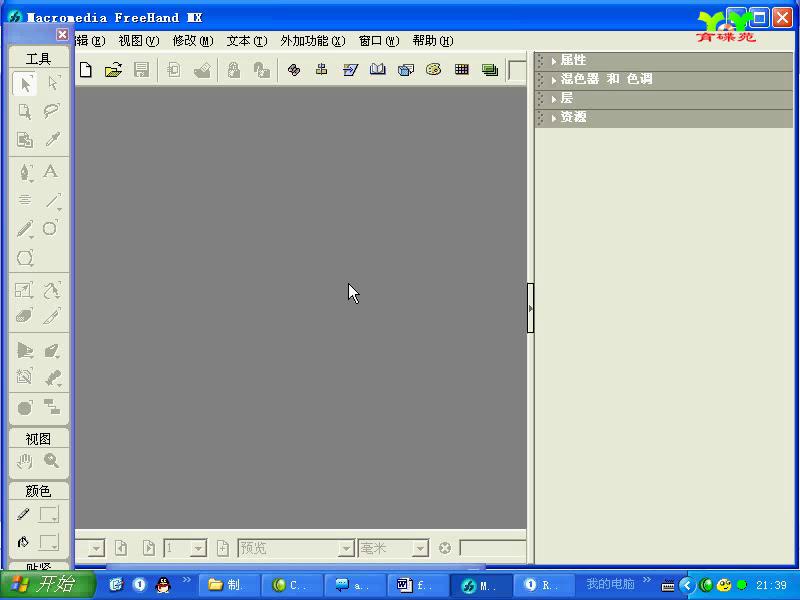The image size is (800, 600).
Task: Click the Print toolbar icon
Action: 202,70
